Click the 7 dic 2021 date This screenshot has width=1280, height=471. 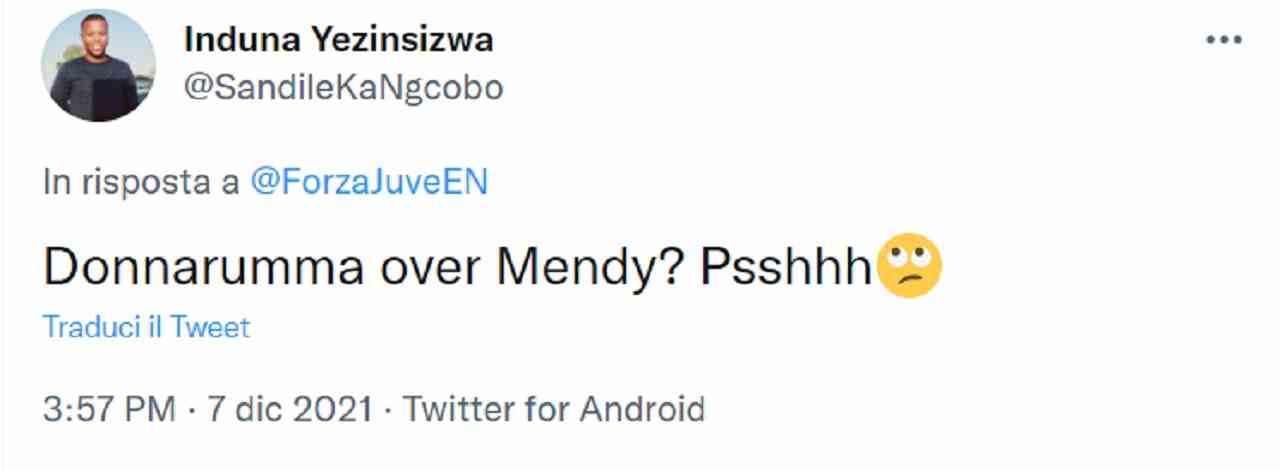287,409
